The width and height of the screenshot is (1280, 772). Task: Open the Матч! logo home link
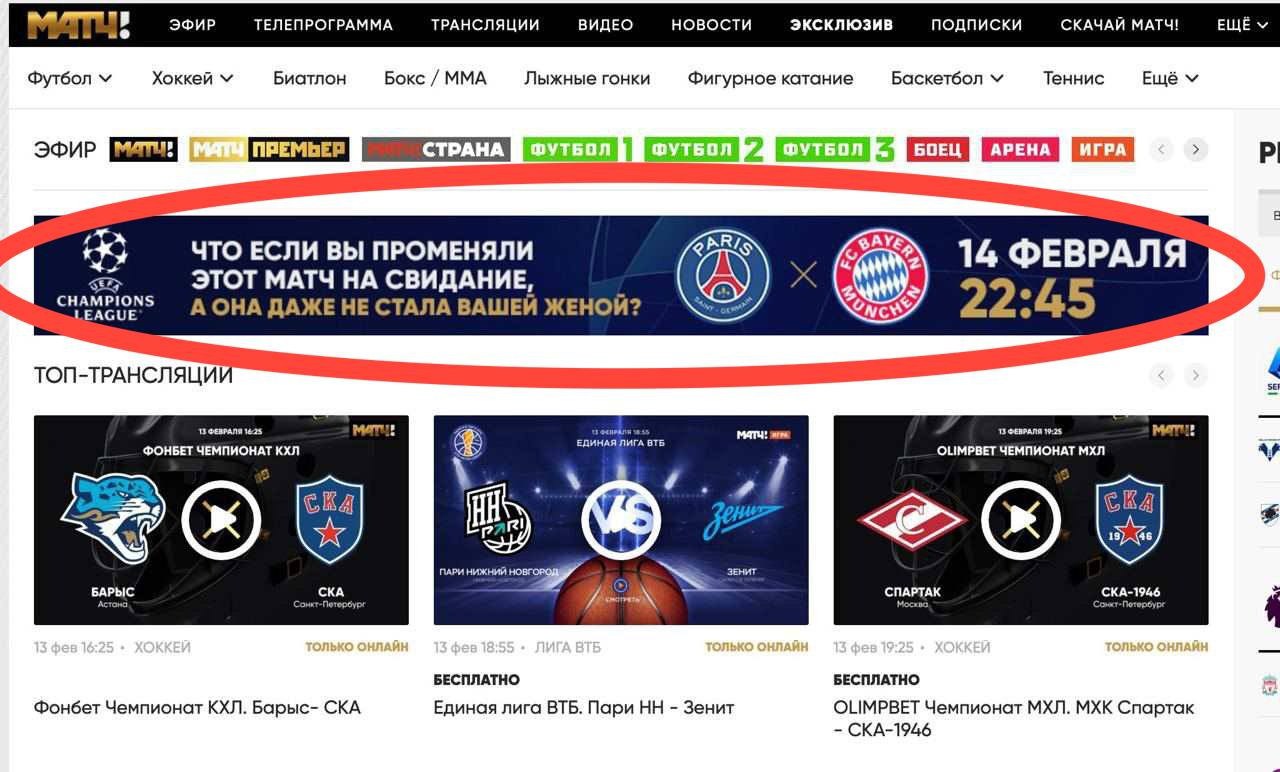79,24
